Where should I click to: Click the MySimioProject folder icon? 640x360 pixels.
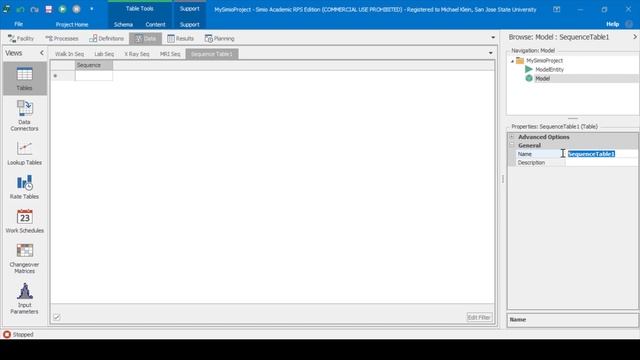click(x=520, y=60)
